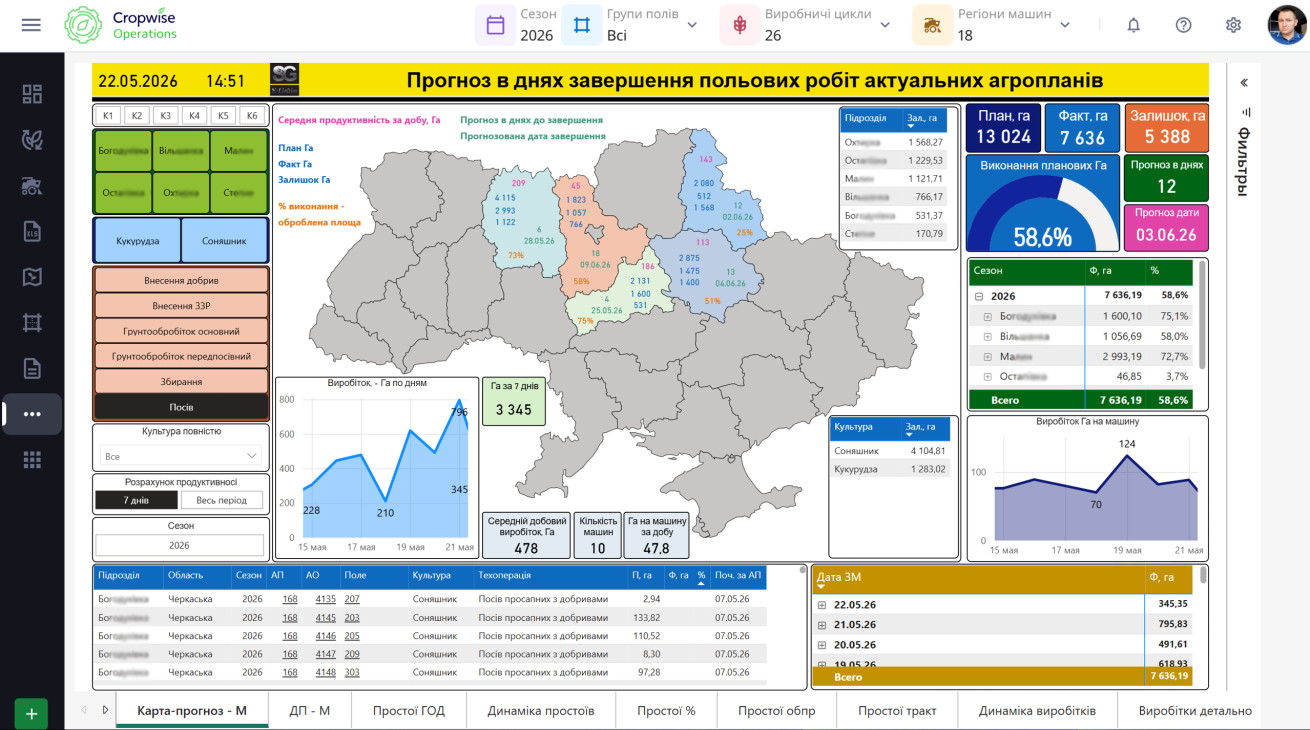
Task: Toggle the K1 cluster slicer
Action: tap(108, 115)
